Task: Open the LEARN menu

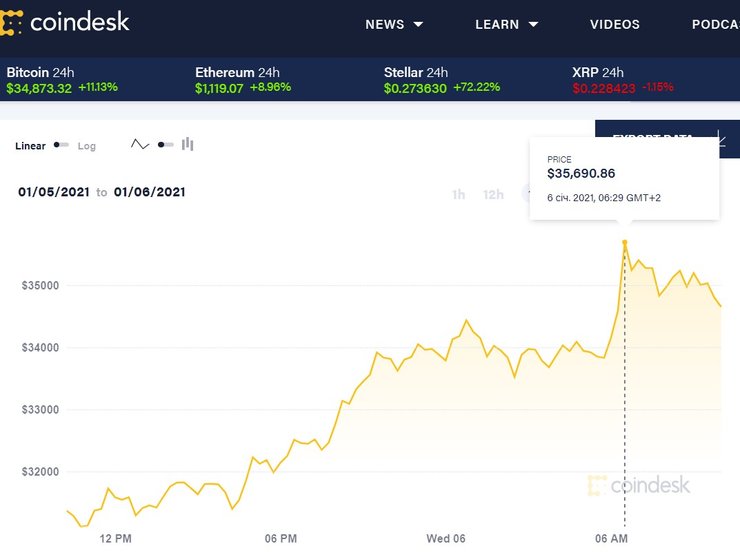Action: [x=497, y=24]
